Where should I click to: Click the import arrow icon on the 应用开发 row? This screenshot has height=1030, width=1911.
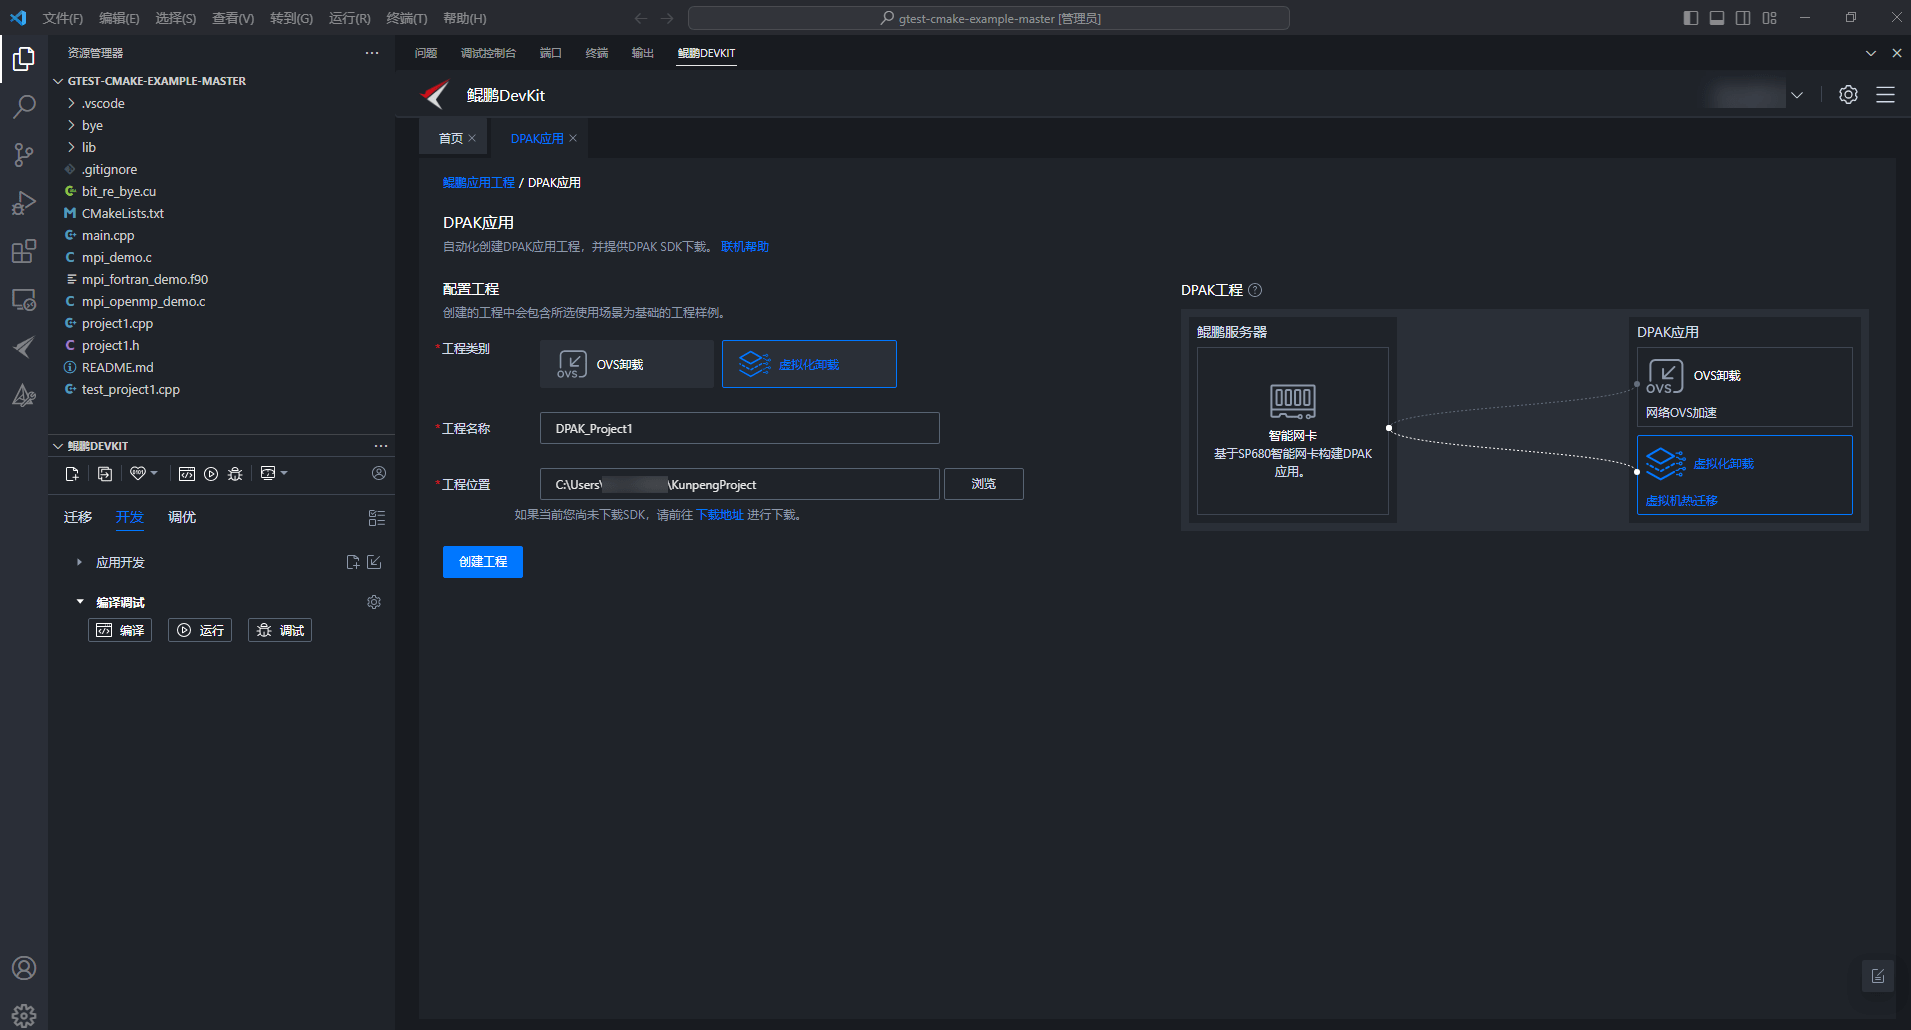tap(374, 562)
